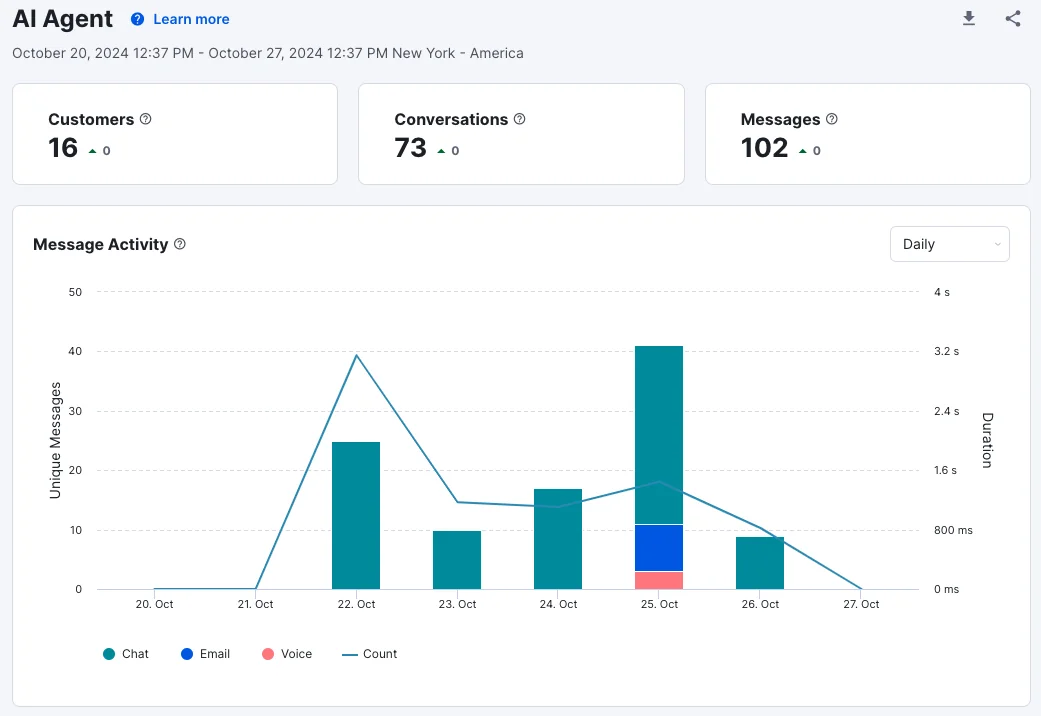This screenshot has height=716, width=1041.
Task: Click the Messages count 102
Action: (x=764, y=147)
